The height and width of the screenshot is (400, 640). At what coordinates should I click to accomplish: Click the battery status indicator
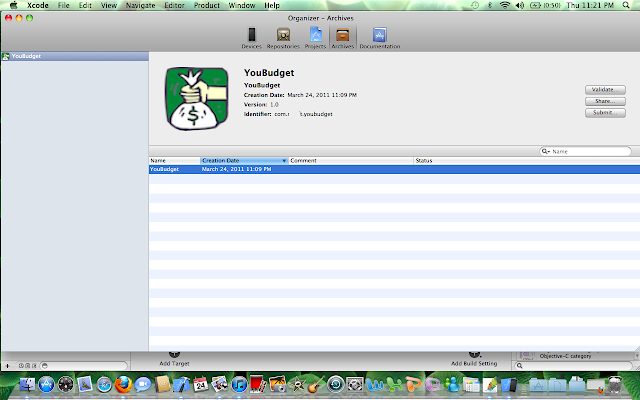coord(545,5)
